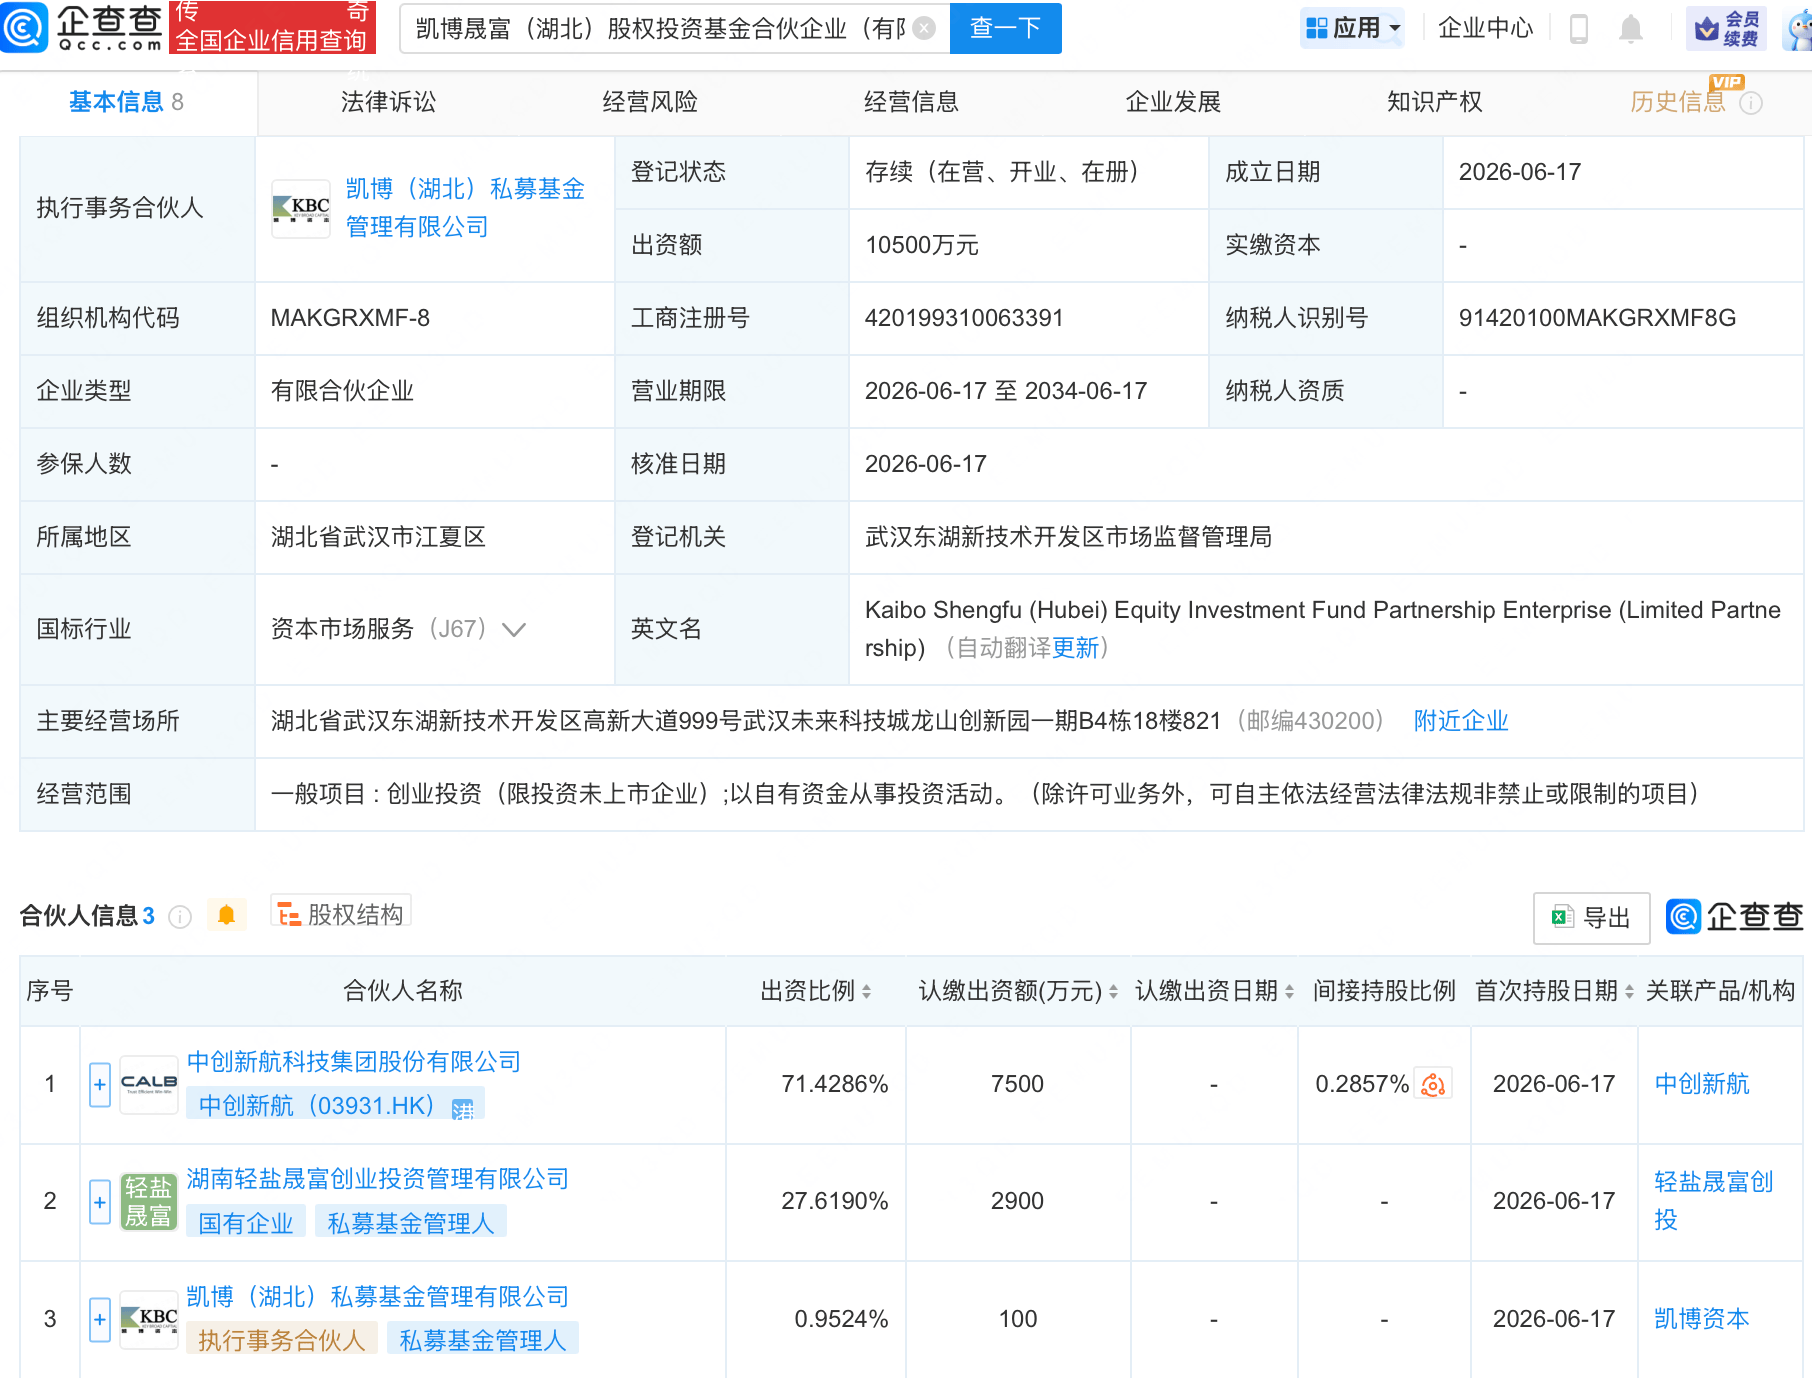The image size is (1812, 1378).
Task: Open 中创新航科技集团股份有限公司 link
Action: click(x=354, y=1062)
